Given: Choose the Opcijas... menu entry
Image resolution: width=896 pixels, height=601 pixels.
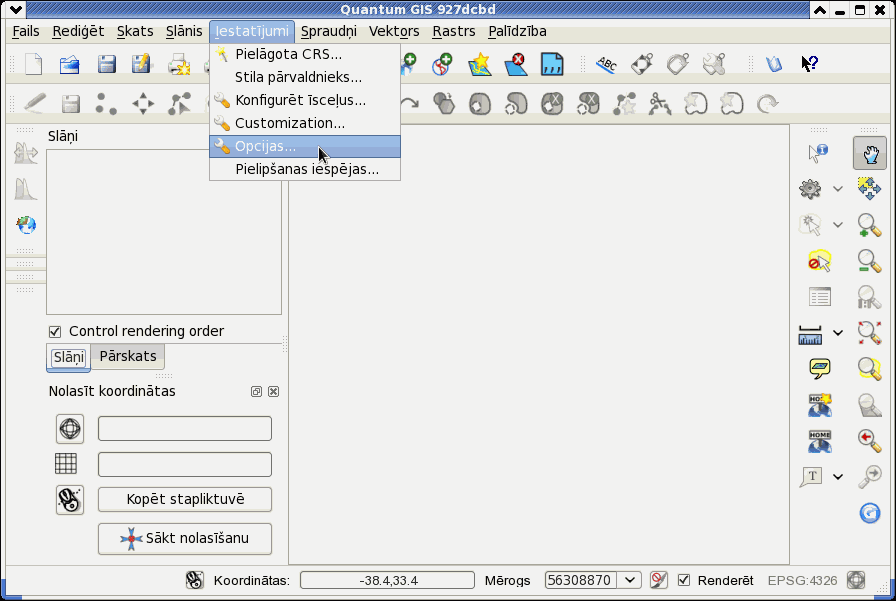Looking at the screenshot, I should click(x=305, y=146).
